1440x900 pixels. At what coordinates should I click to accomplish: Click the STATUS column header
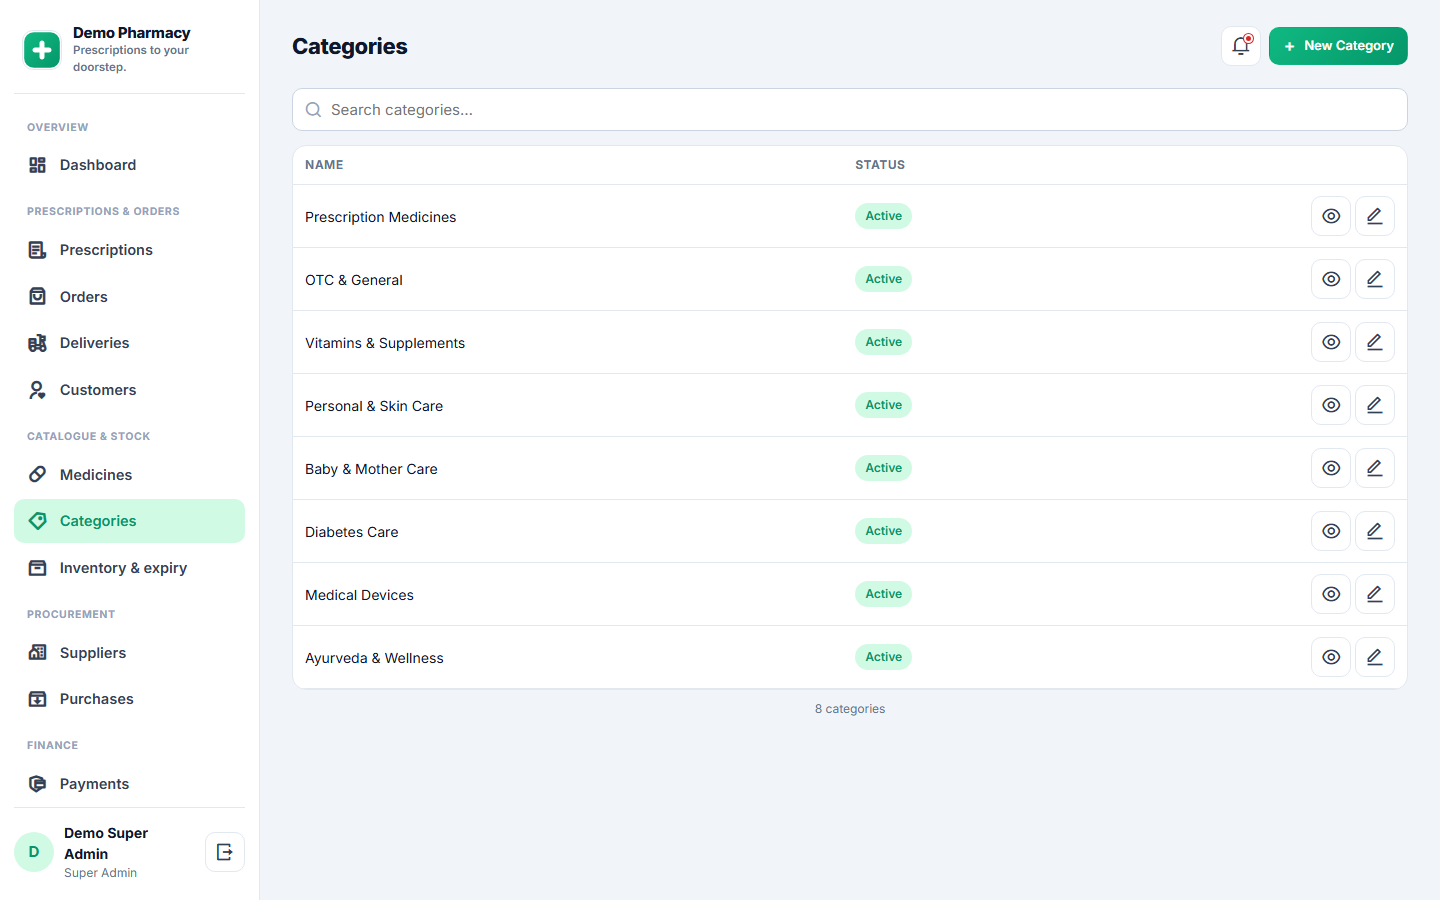coord(880,165)
